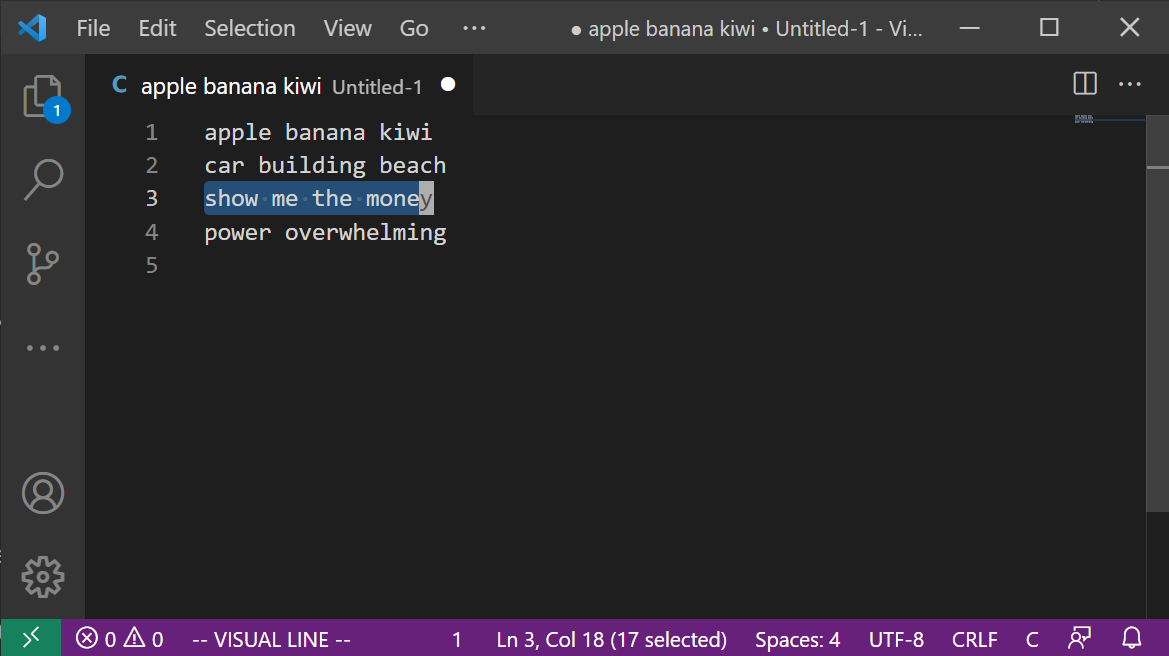Click the selected 'show me the money' line
1169x656 pixels.
point(318,198)
